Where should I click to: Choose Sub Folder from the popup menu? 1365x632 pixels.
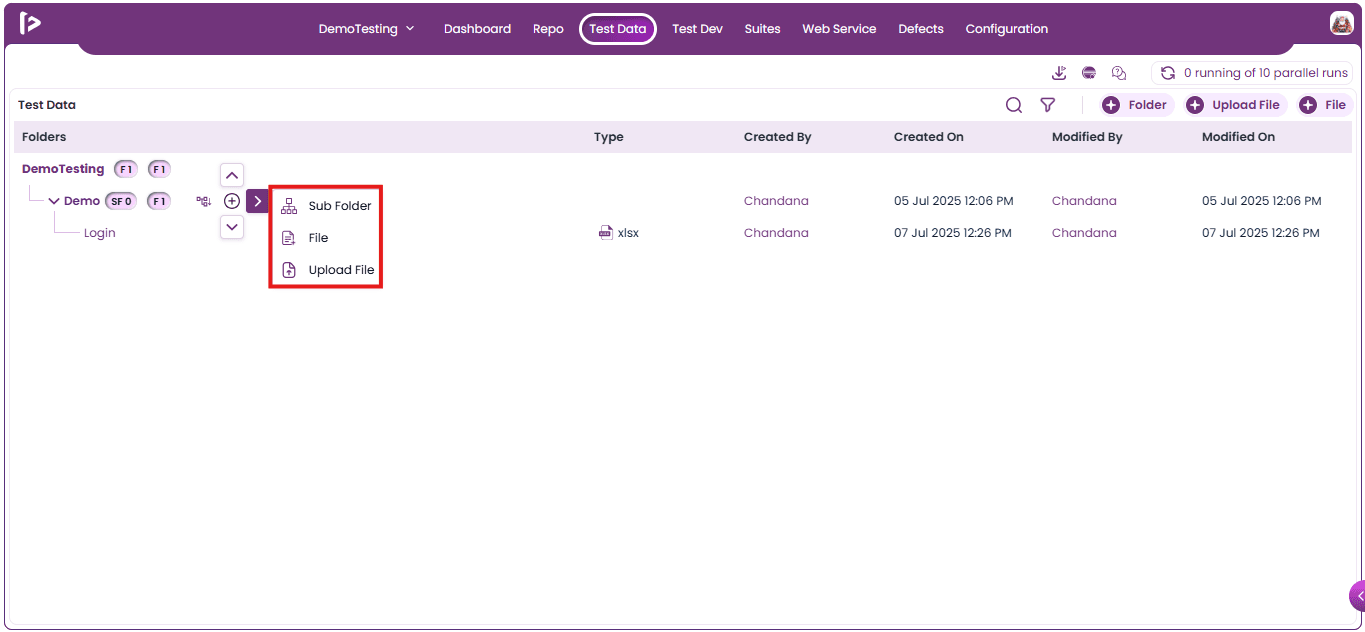(326, 206)
